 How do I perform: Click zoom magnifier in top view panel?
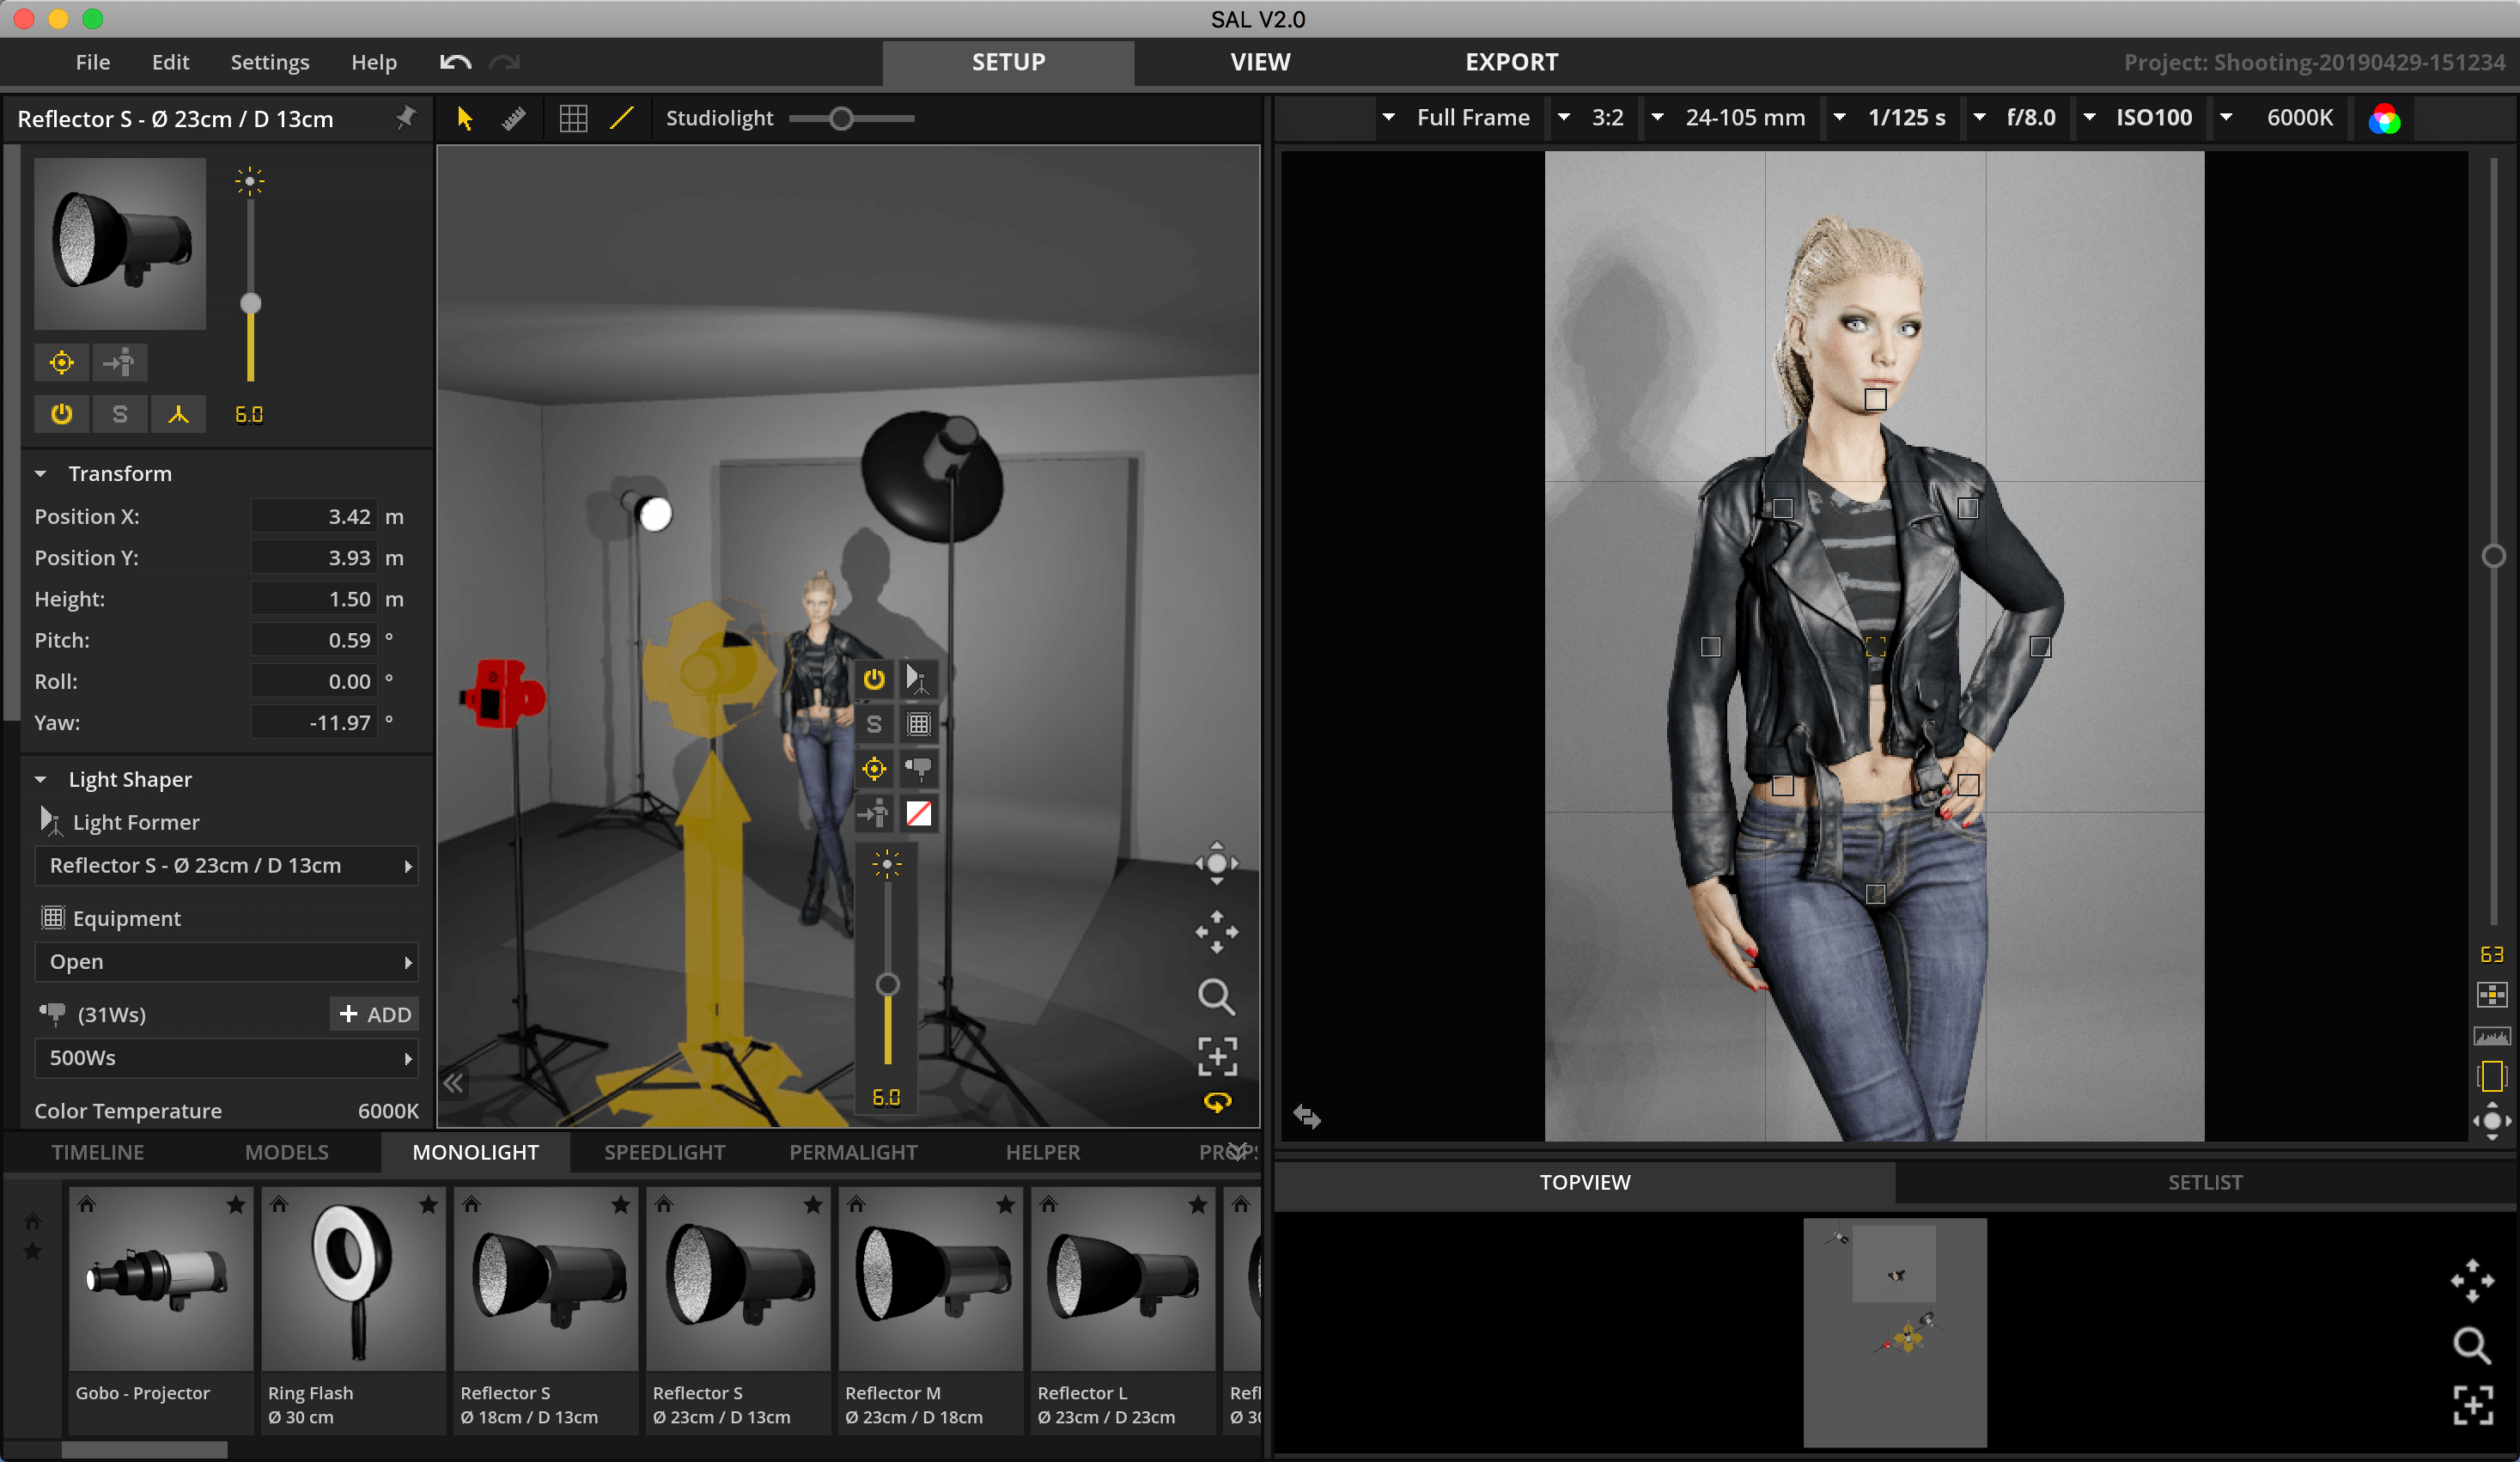[2472, 1346]
